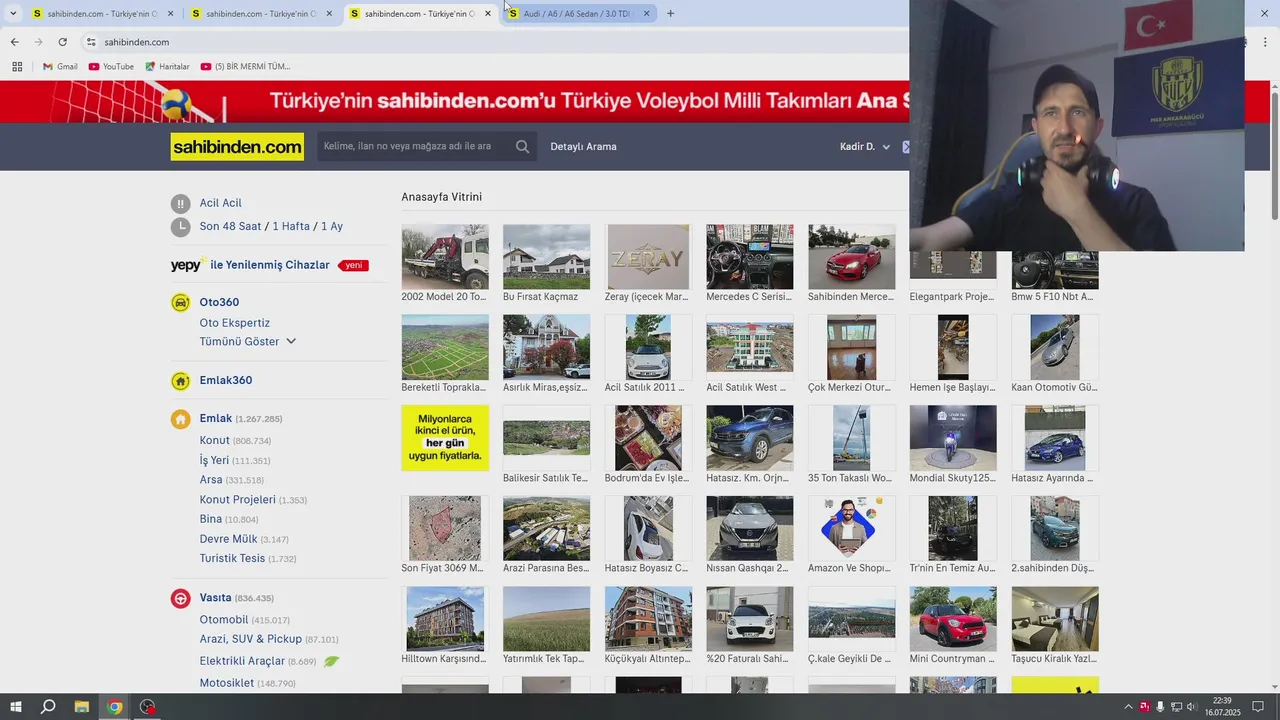
Task: Click the red recording app taskbar icon
Action: (x=148, y=707)
